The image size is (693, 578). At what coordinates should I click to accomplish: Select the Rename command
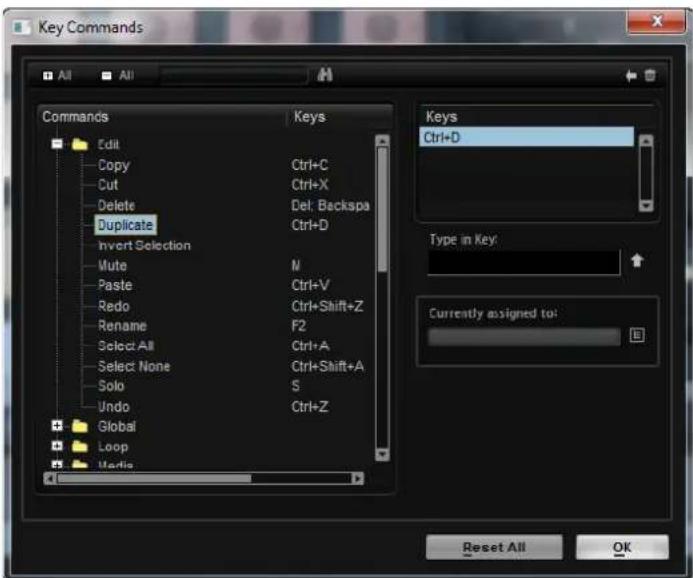point(122,326)
